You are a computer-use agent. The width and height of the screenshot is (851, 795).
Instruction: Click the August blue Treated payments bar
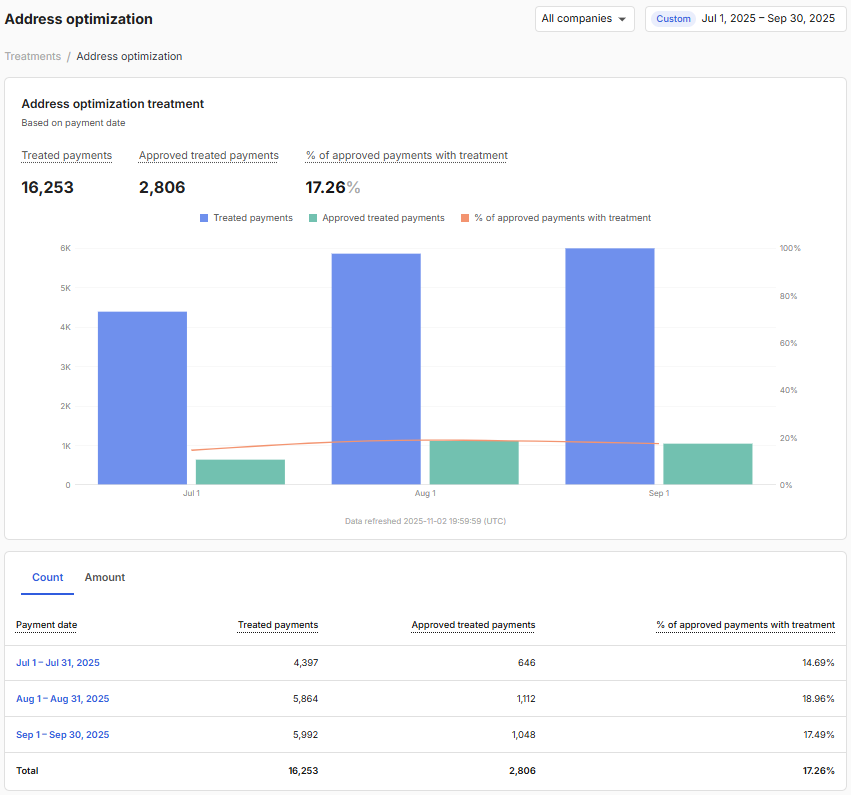[x=376, y=370]
